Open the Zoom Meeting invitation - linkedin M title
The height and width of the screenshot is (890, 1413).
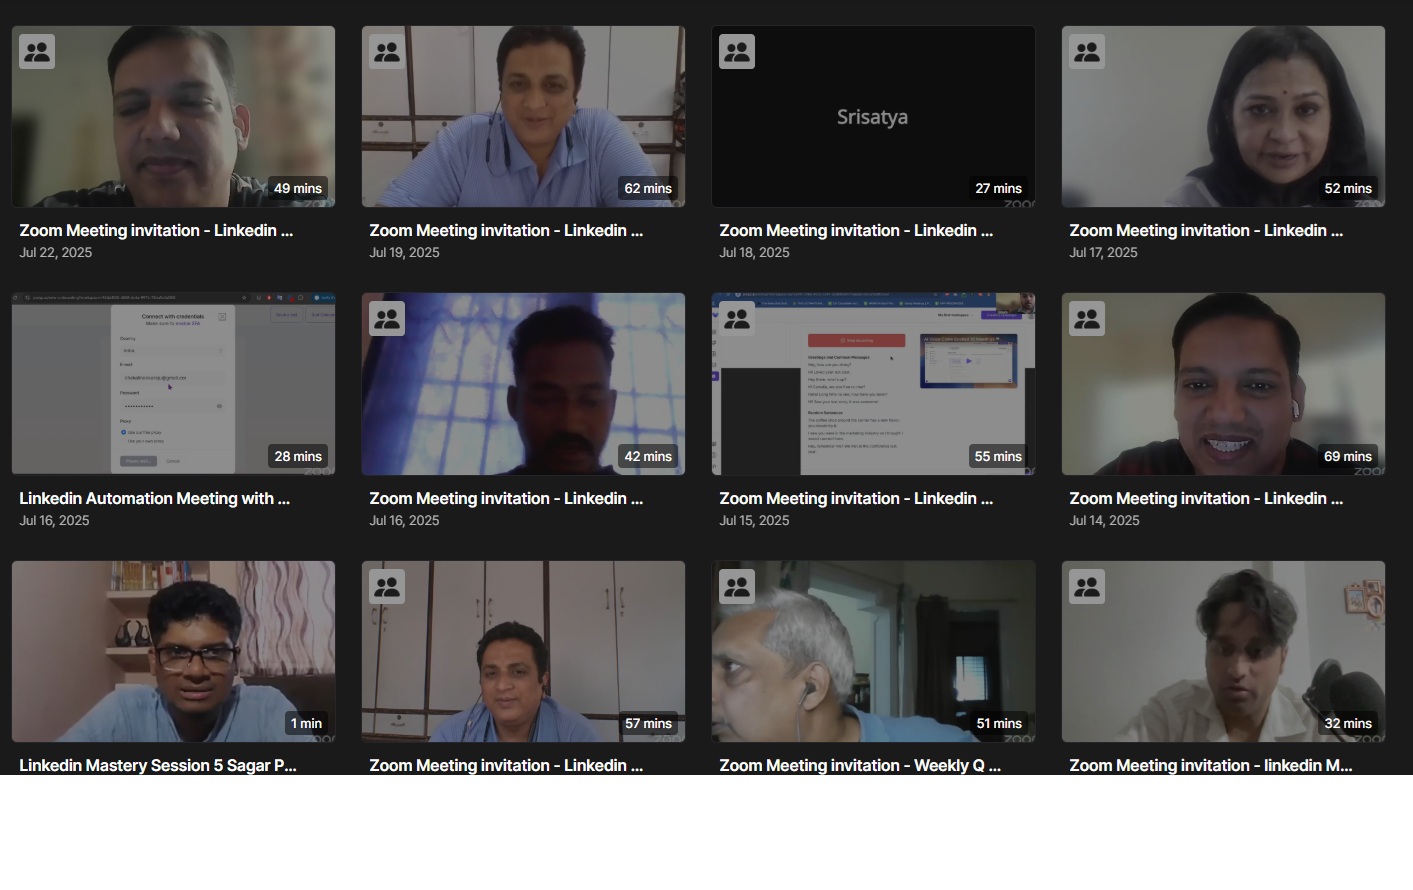[x=1210, y=765]
